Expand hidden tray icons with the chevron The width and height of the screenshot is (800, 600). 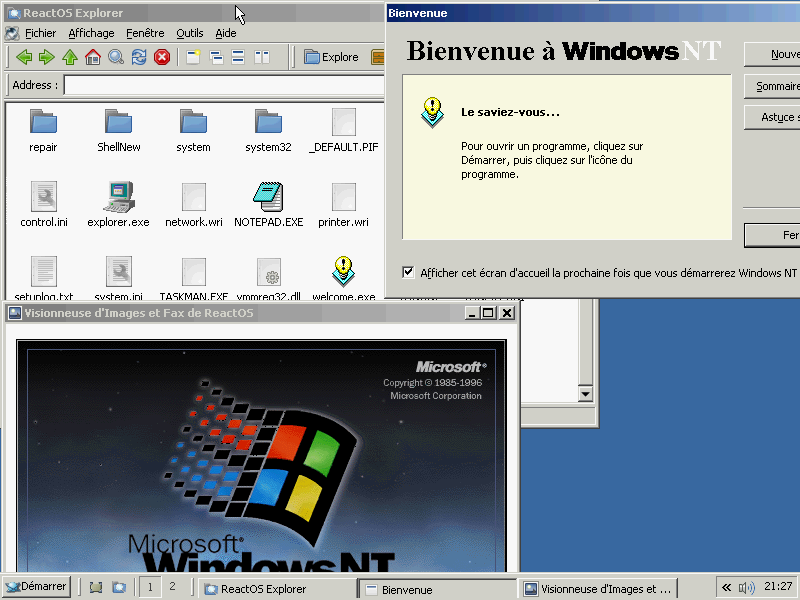[x=725, y=588]
